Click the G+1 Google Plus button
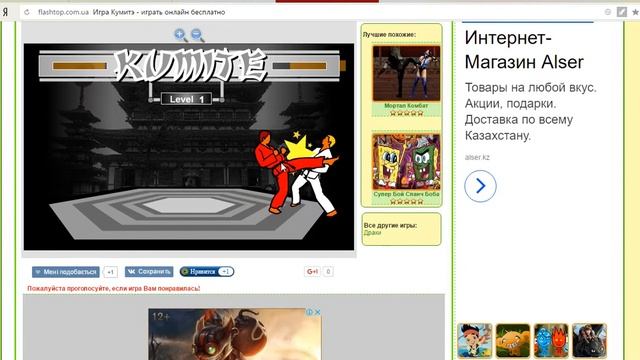640x360 pixels. [312, 271]
